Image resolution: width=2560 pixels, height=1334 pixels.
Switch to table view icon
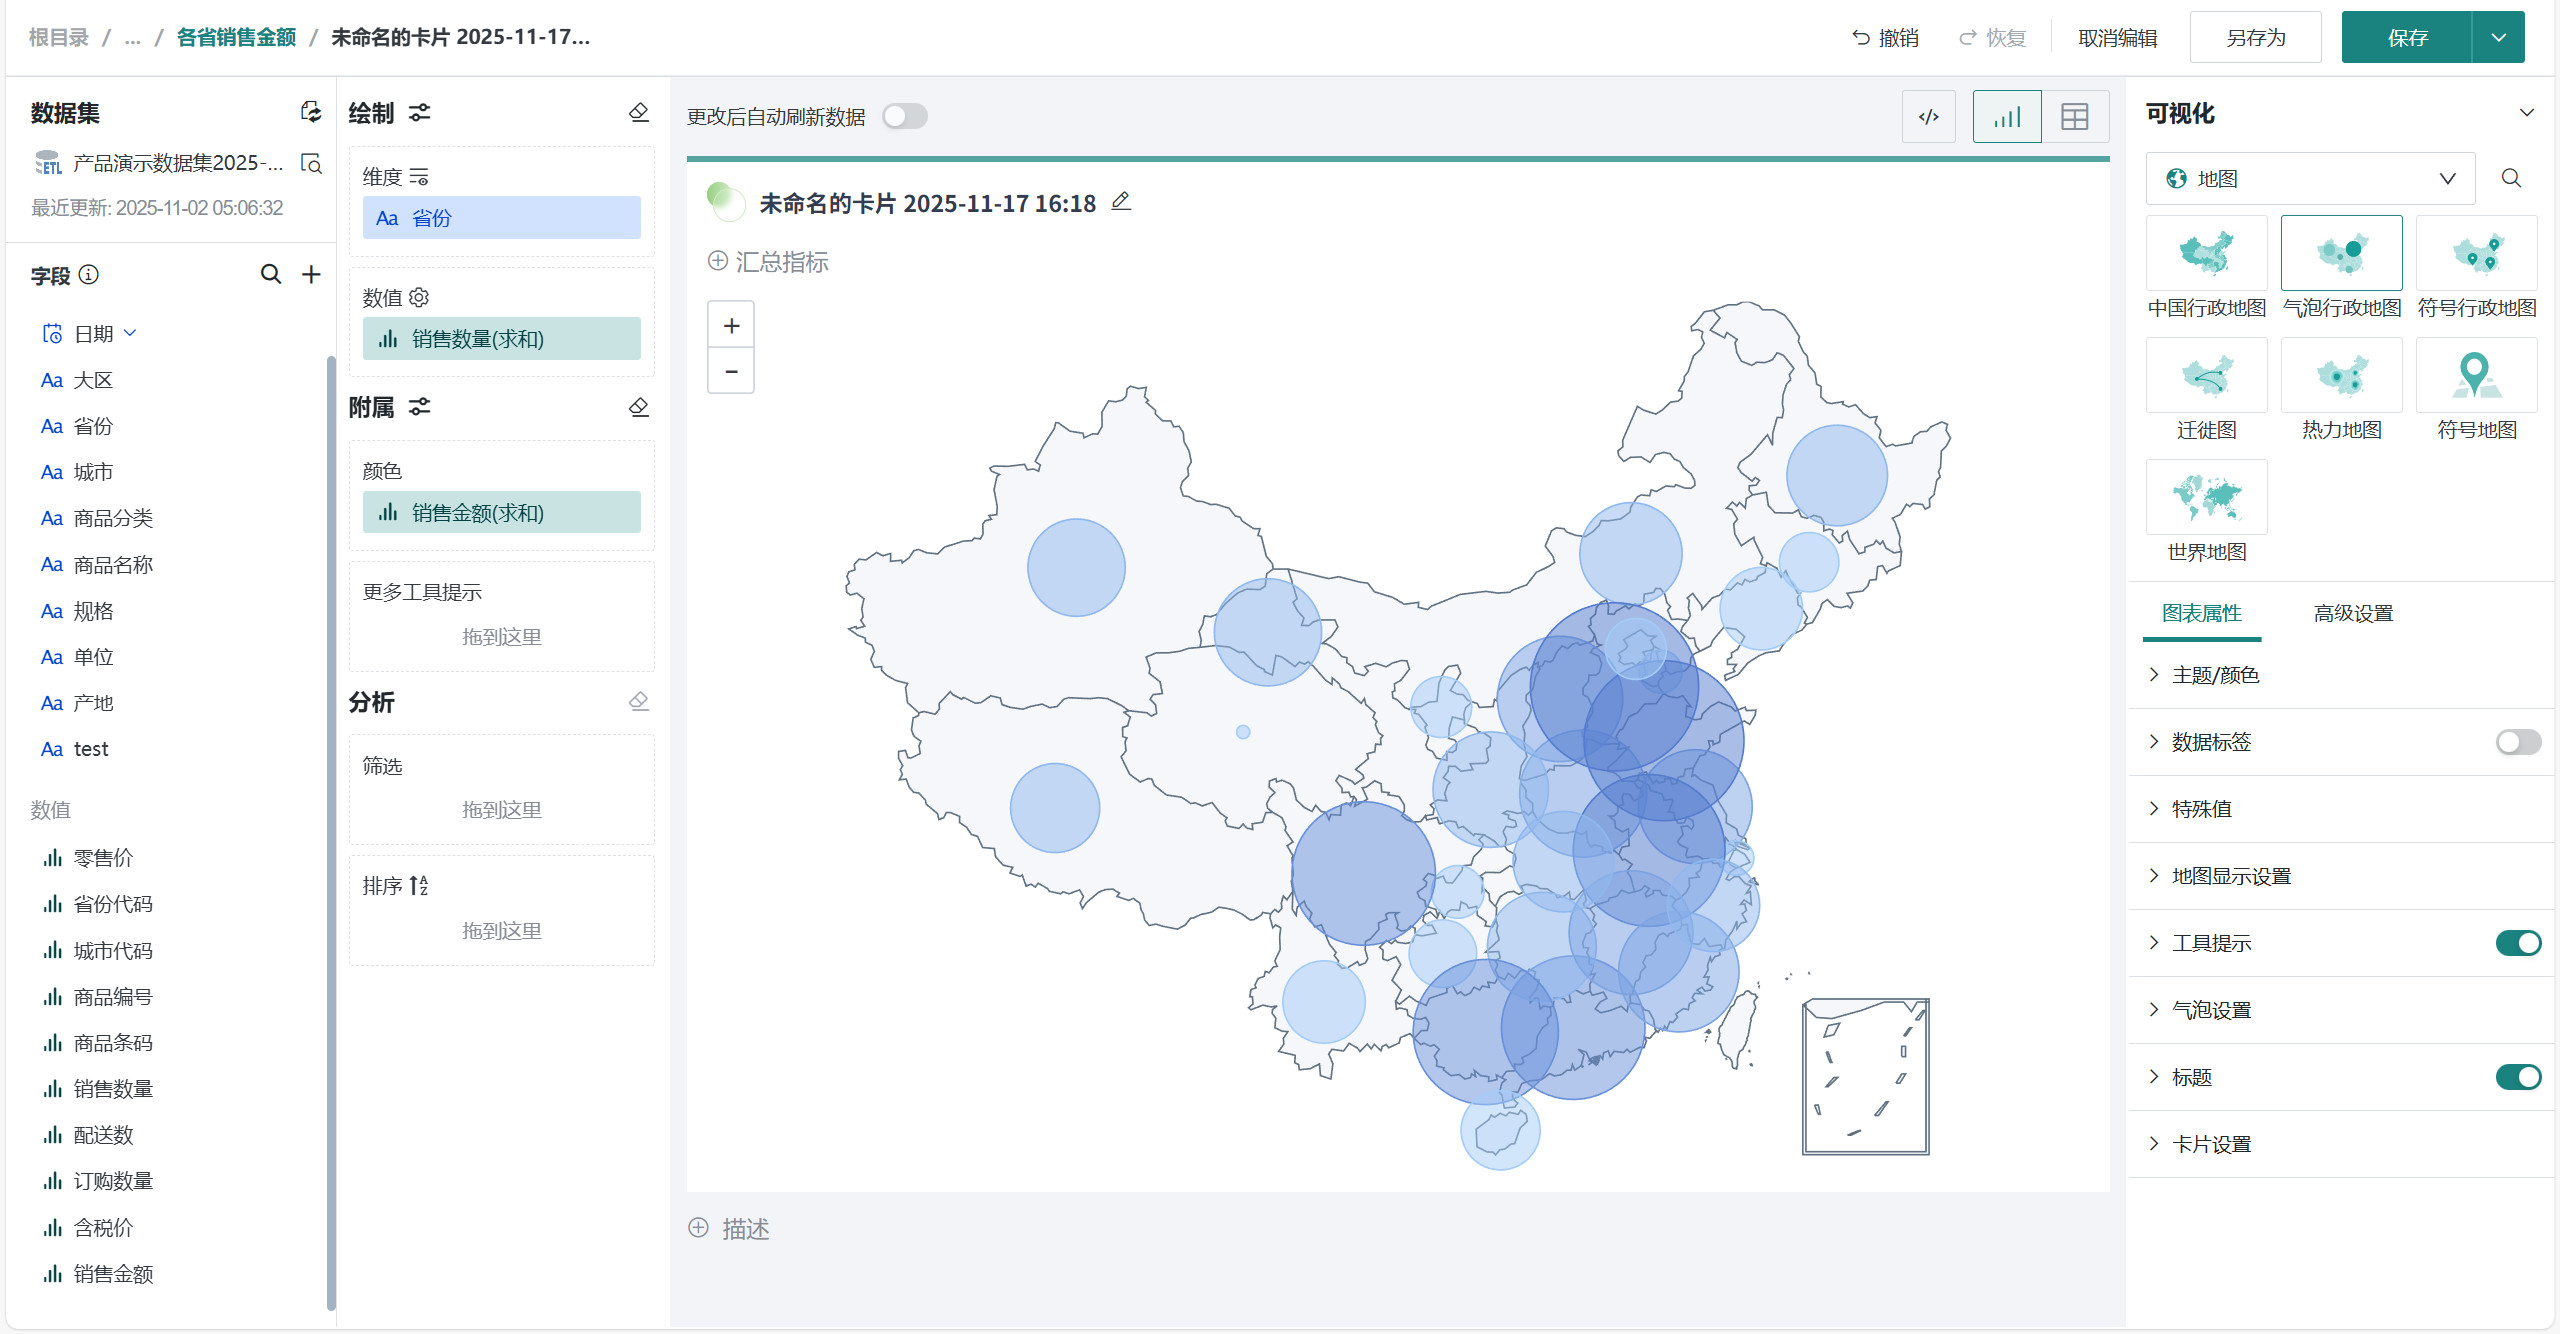click(2074, 117)
